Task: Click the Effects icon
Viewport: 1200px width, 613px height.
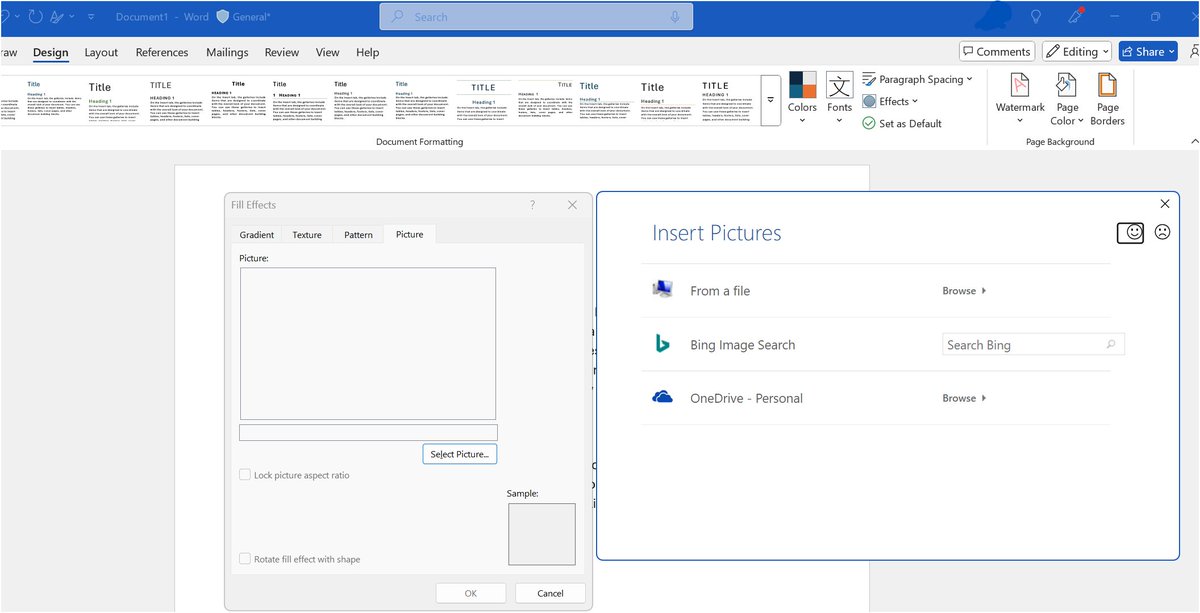Action: coord(869,101)
